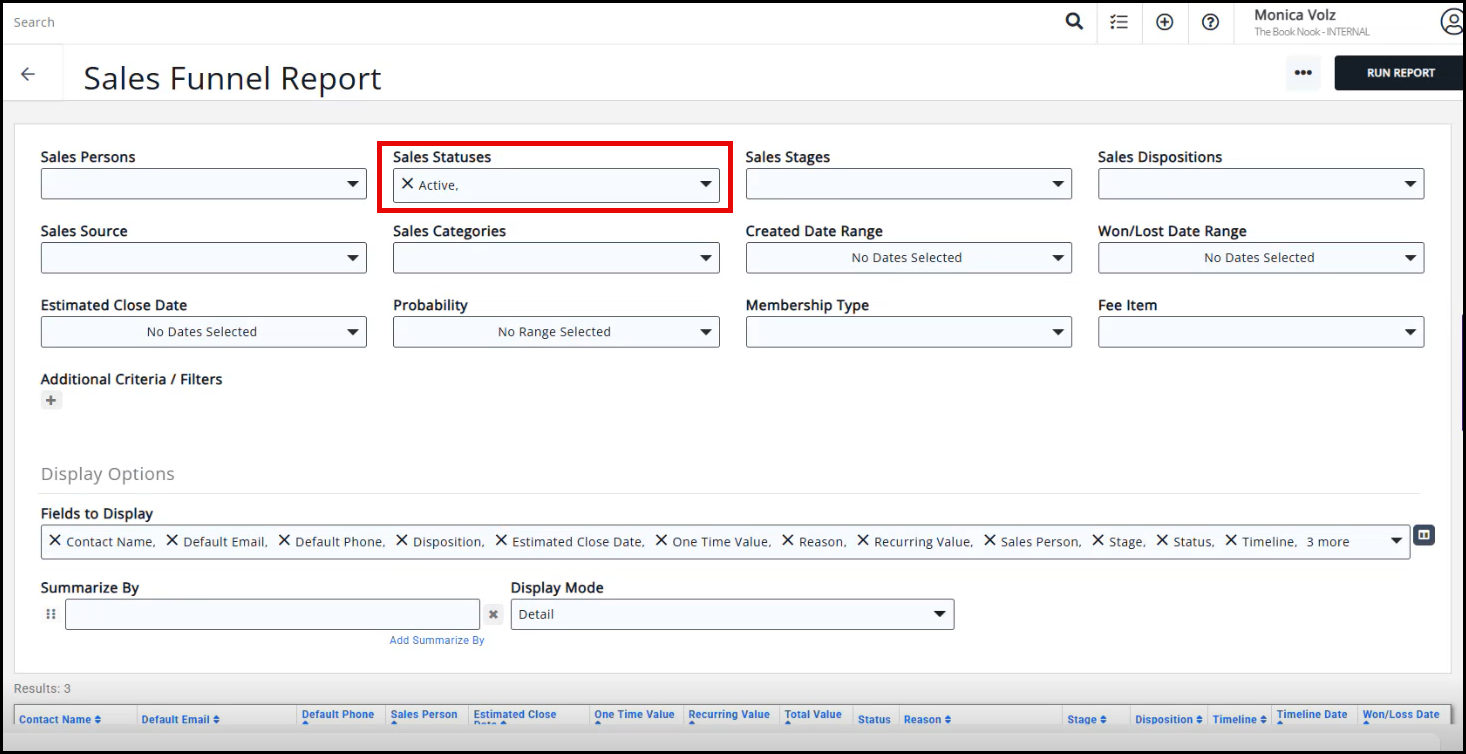The image size is (1466, 754).
Task: Clear the Summarize By field
Action: coord(493,614)
